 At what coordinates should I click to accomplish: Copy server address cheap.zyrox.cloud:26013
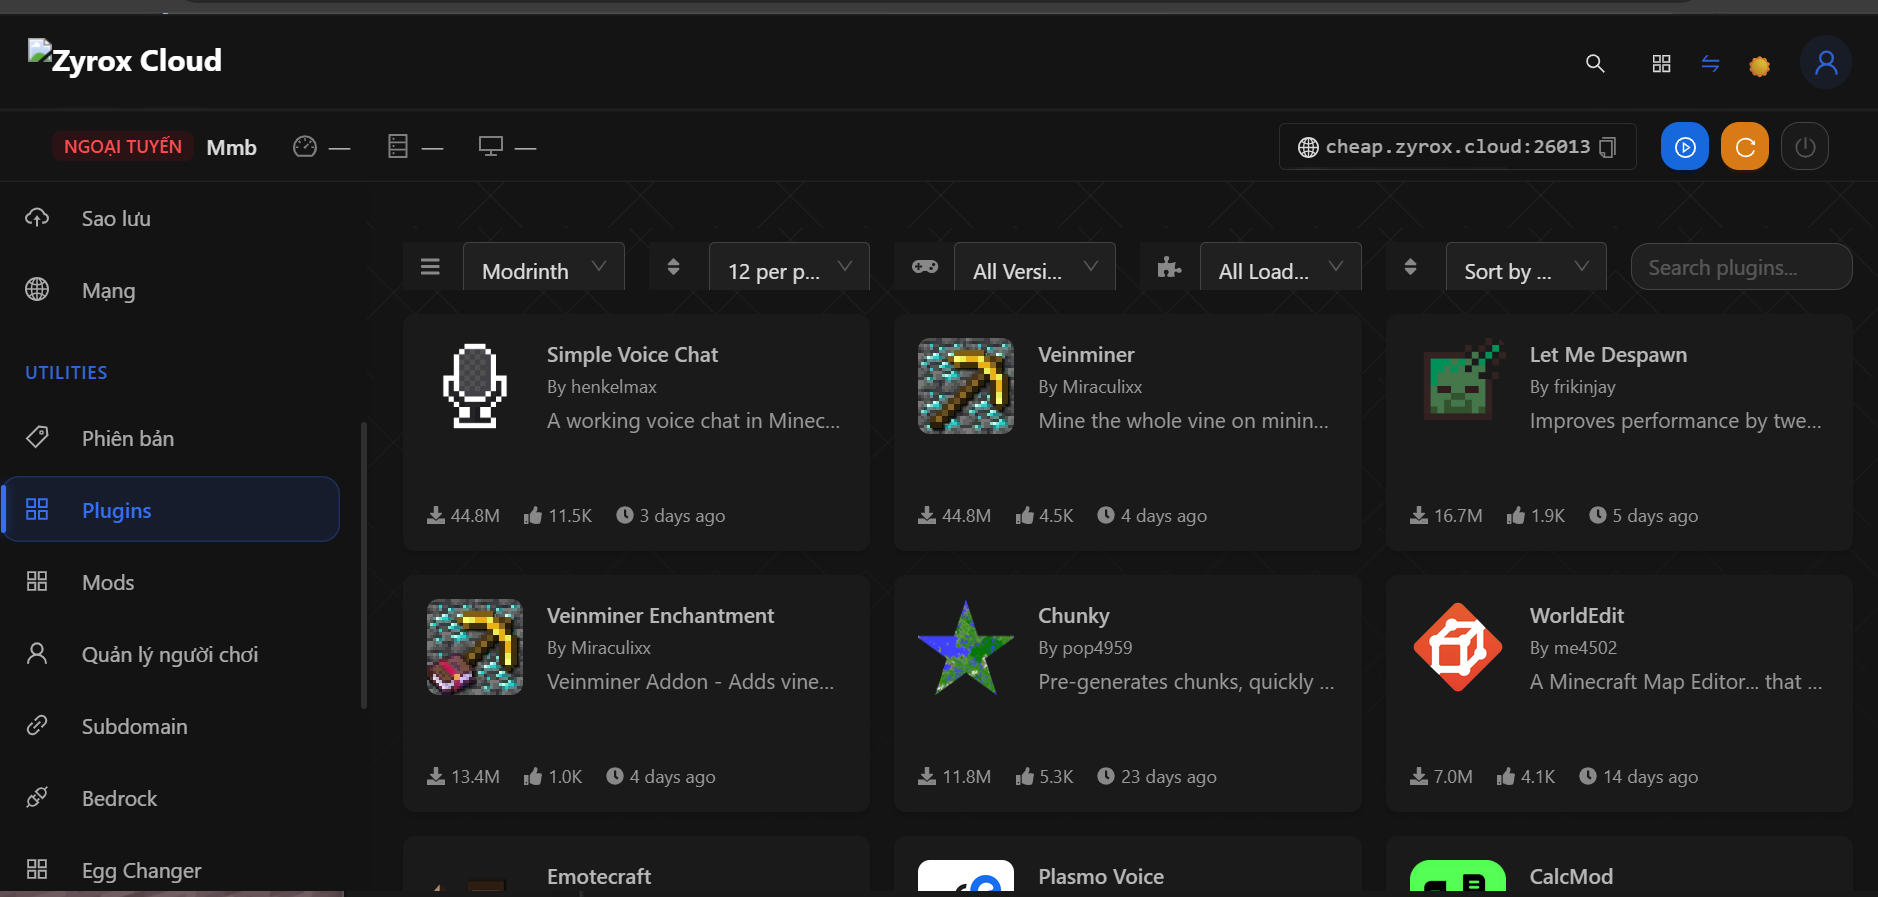[1608, 147]
